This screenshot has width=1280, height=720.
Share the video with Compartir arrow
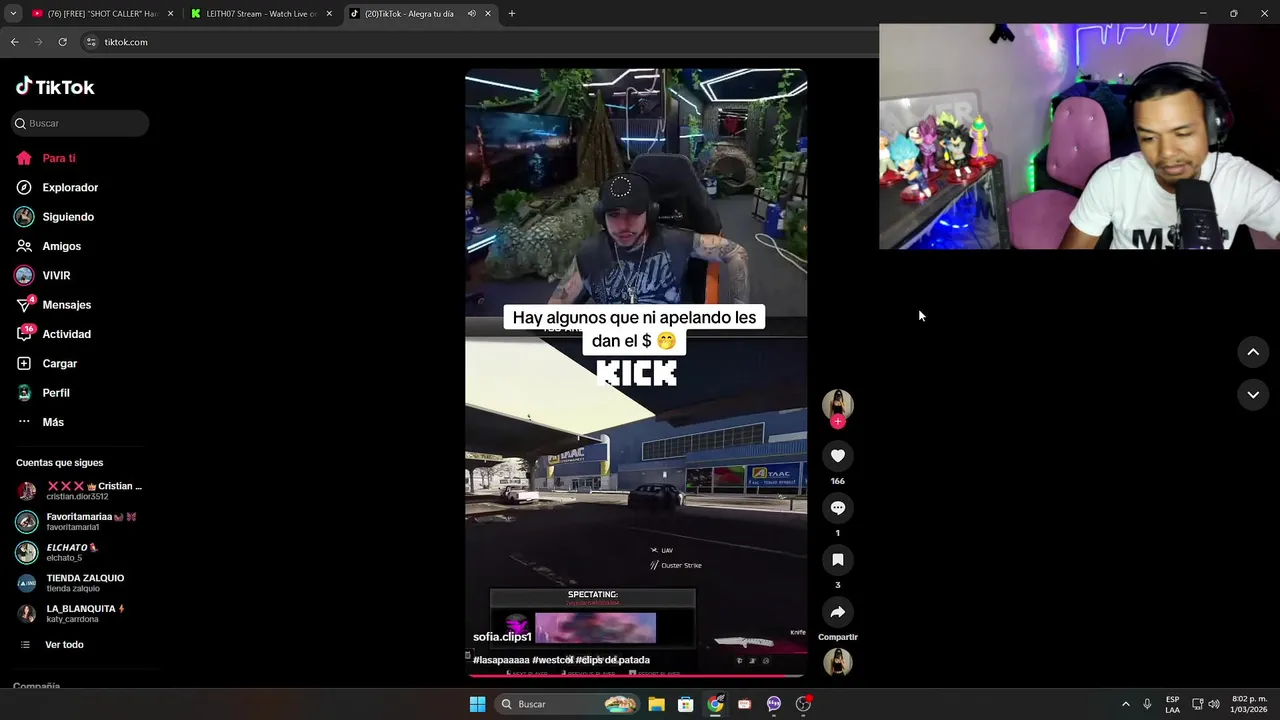[x=838, y=612]
